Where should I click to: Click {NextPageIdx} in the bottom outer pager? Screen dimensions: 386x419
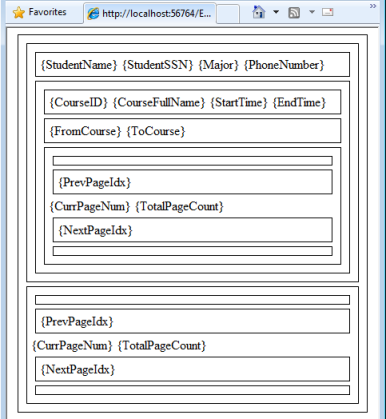click(x=78, y=369)
